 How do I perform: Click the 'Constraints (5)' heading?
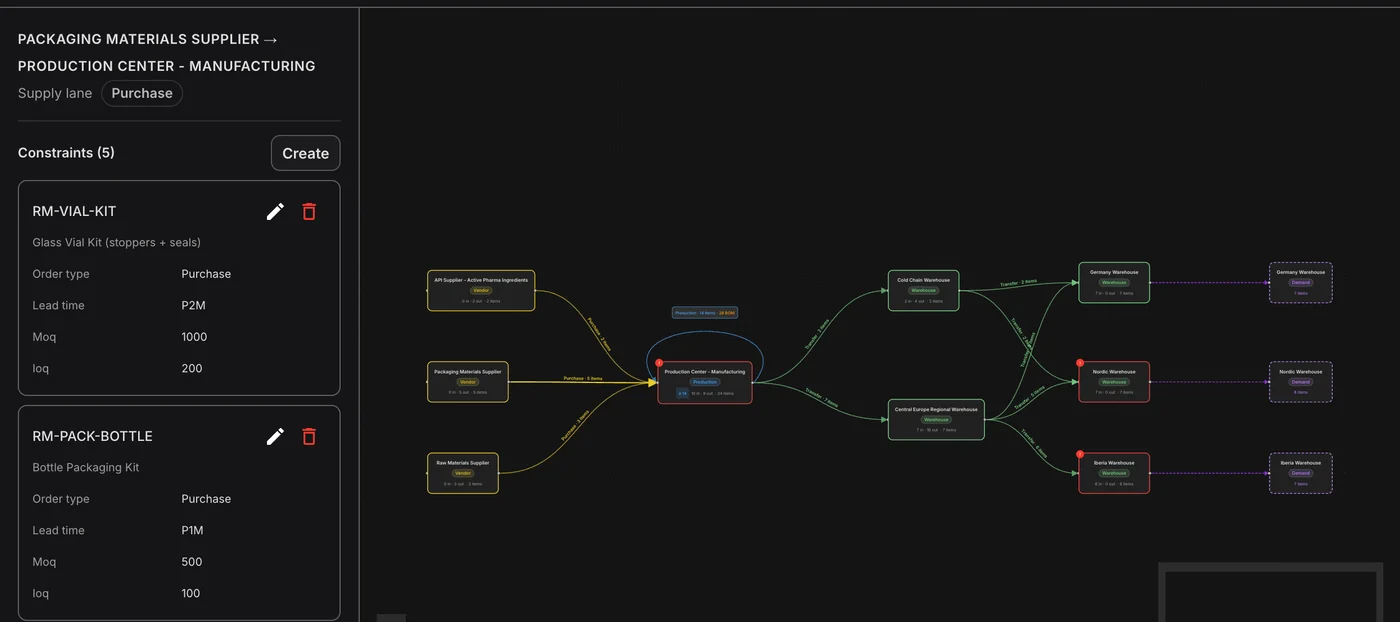pos(66,153)
